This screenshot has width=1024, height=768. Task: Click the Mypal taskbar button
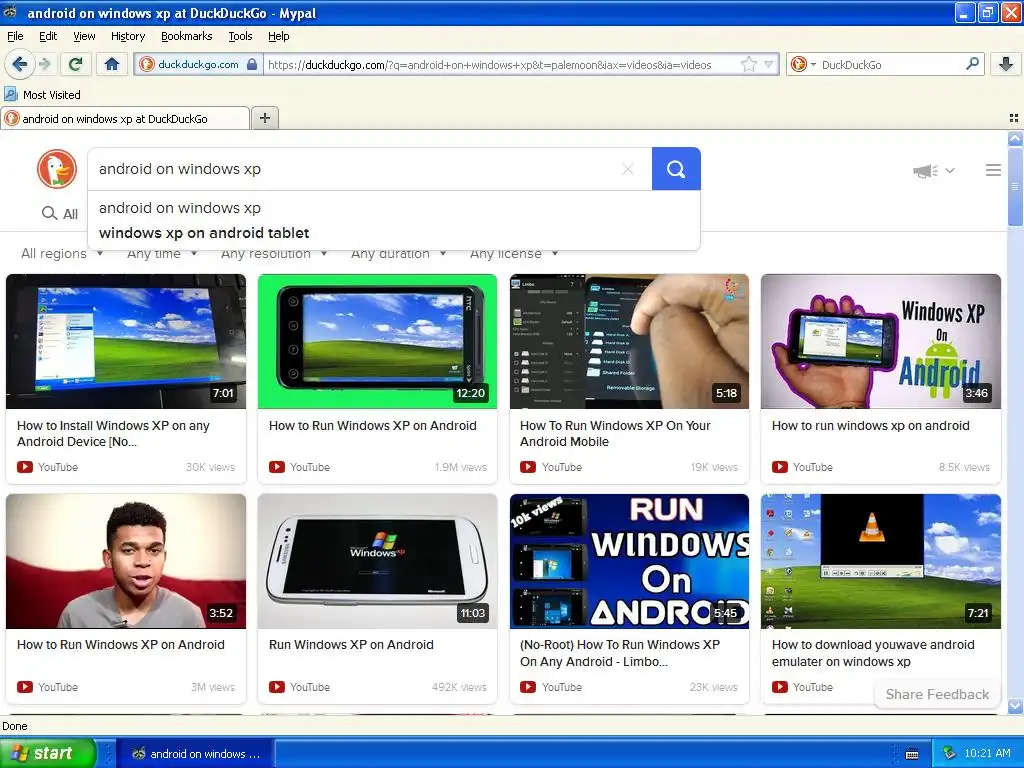coord(196,754)
